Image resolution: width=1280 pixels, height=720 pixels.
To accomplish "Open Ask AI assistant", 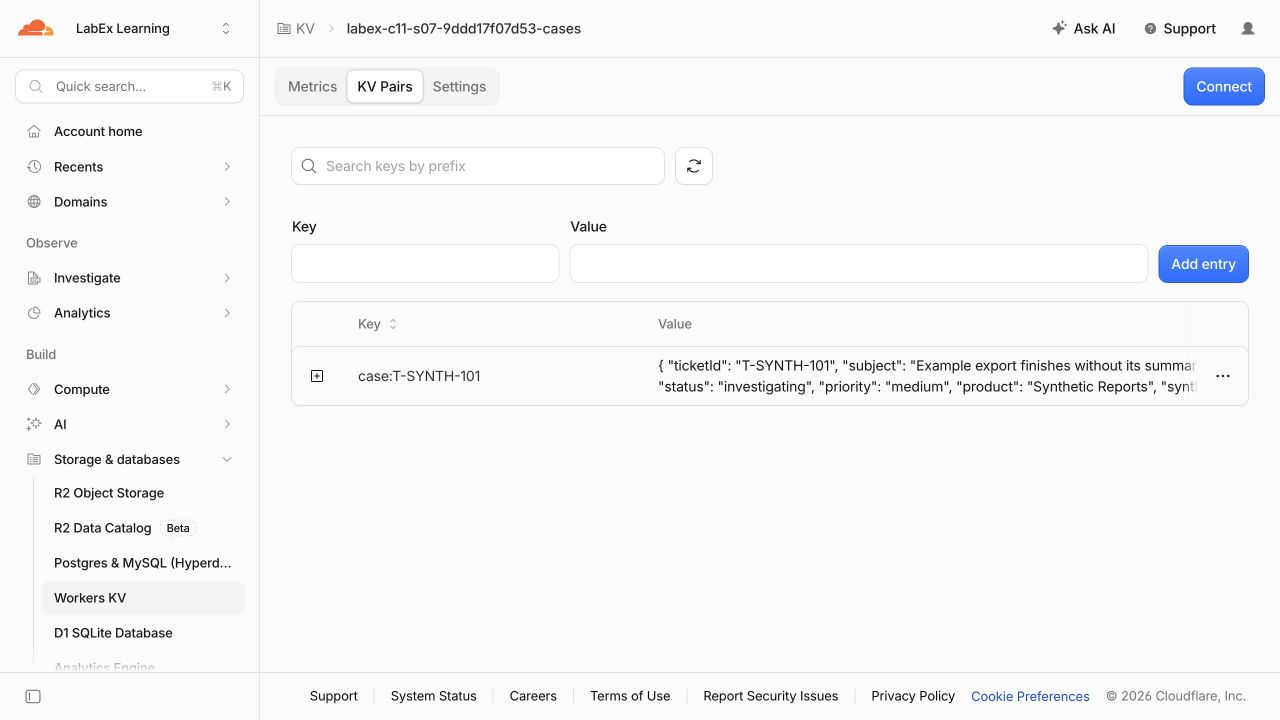I will [1084, 29].
